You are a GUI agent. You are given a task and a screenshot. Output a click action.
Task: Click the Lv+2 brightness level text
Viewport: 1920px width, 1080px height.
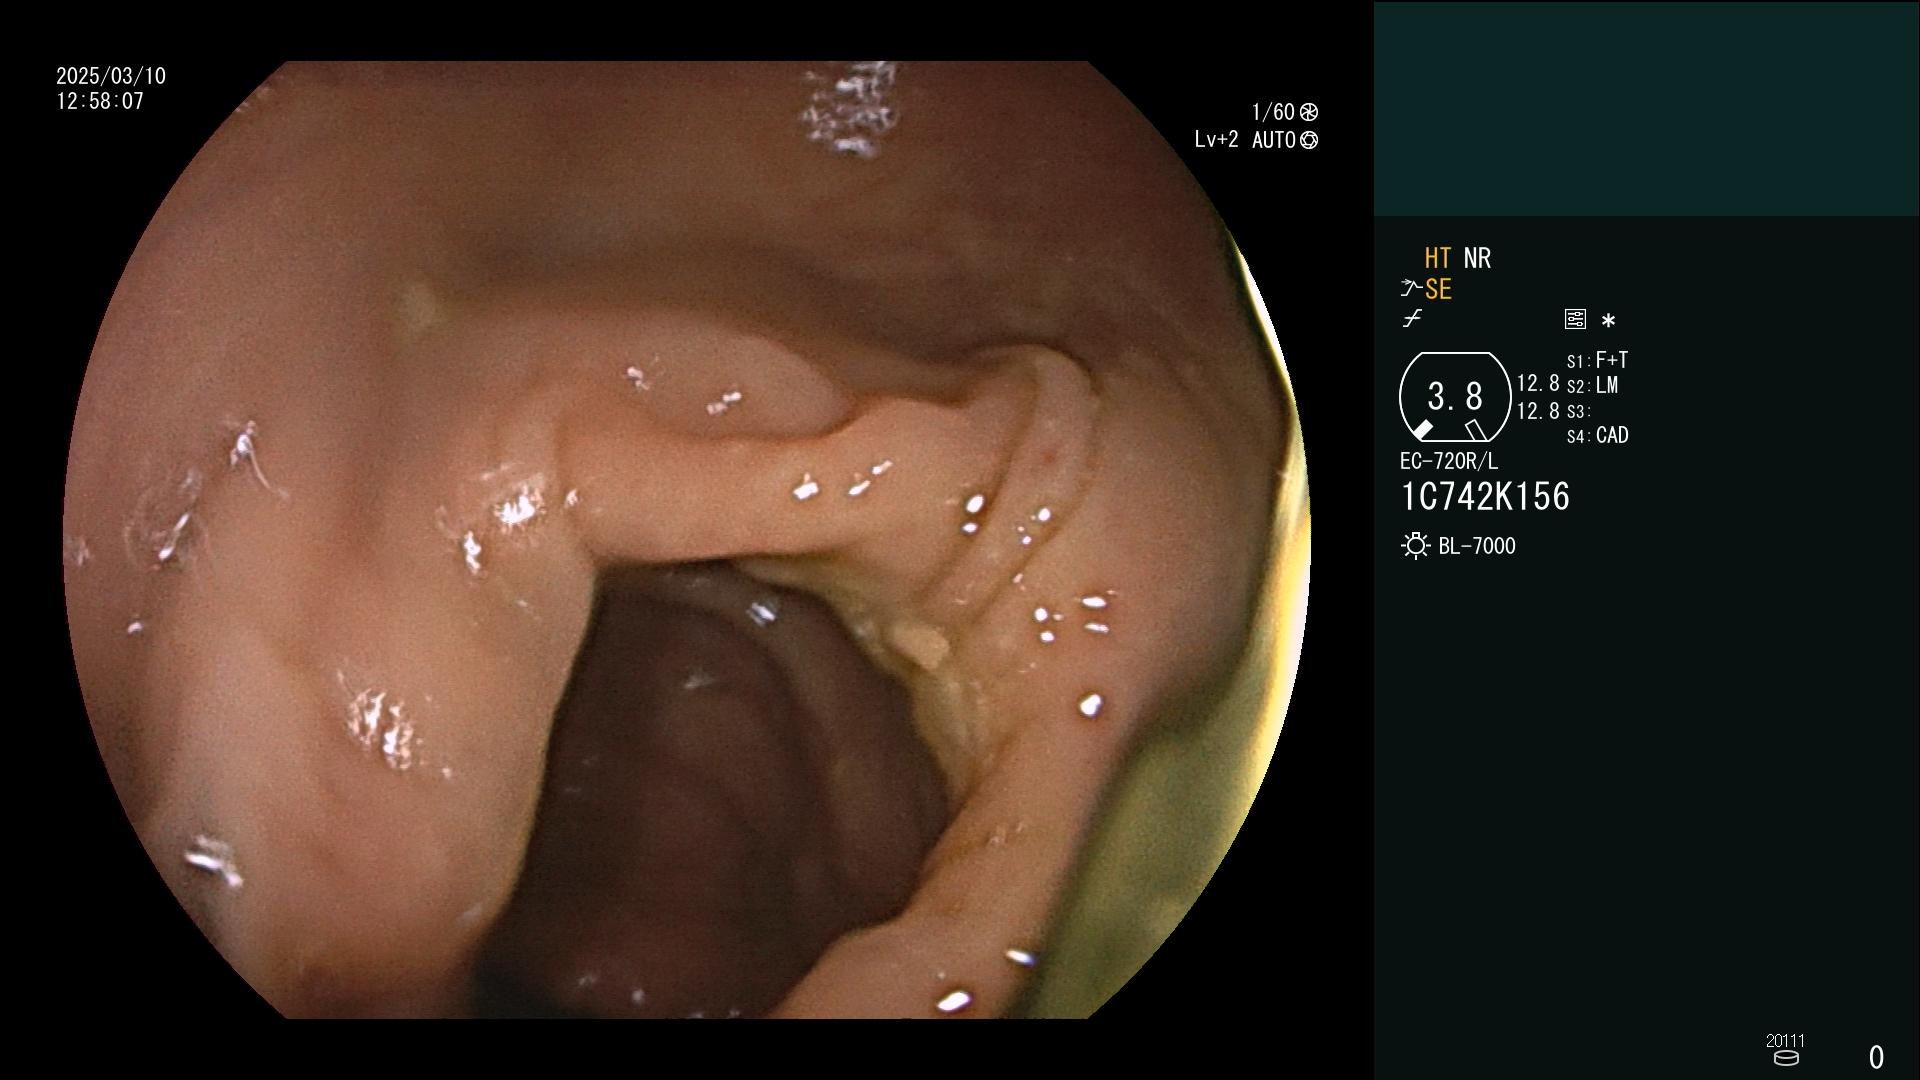(x=1216, y=140)
